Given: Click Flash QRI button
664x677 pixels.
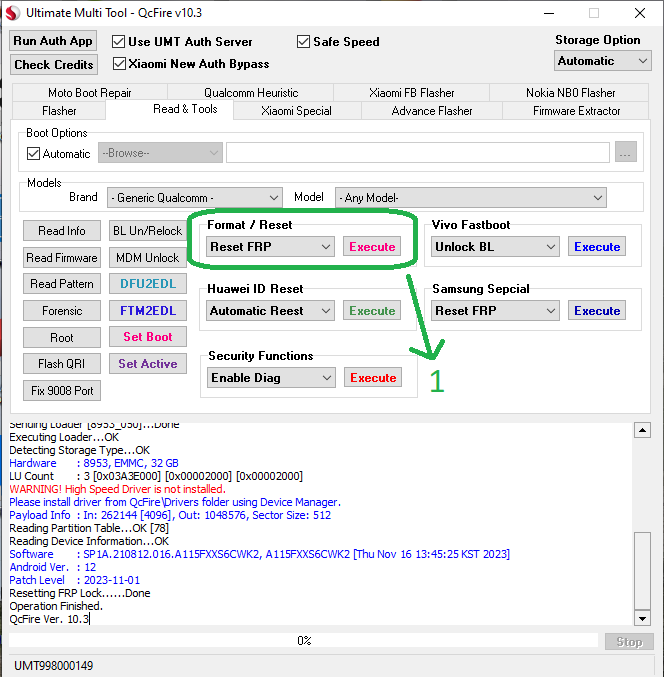Looking at the screenshot, I should 62,364.
